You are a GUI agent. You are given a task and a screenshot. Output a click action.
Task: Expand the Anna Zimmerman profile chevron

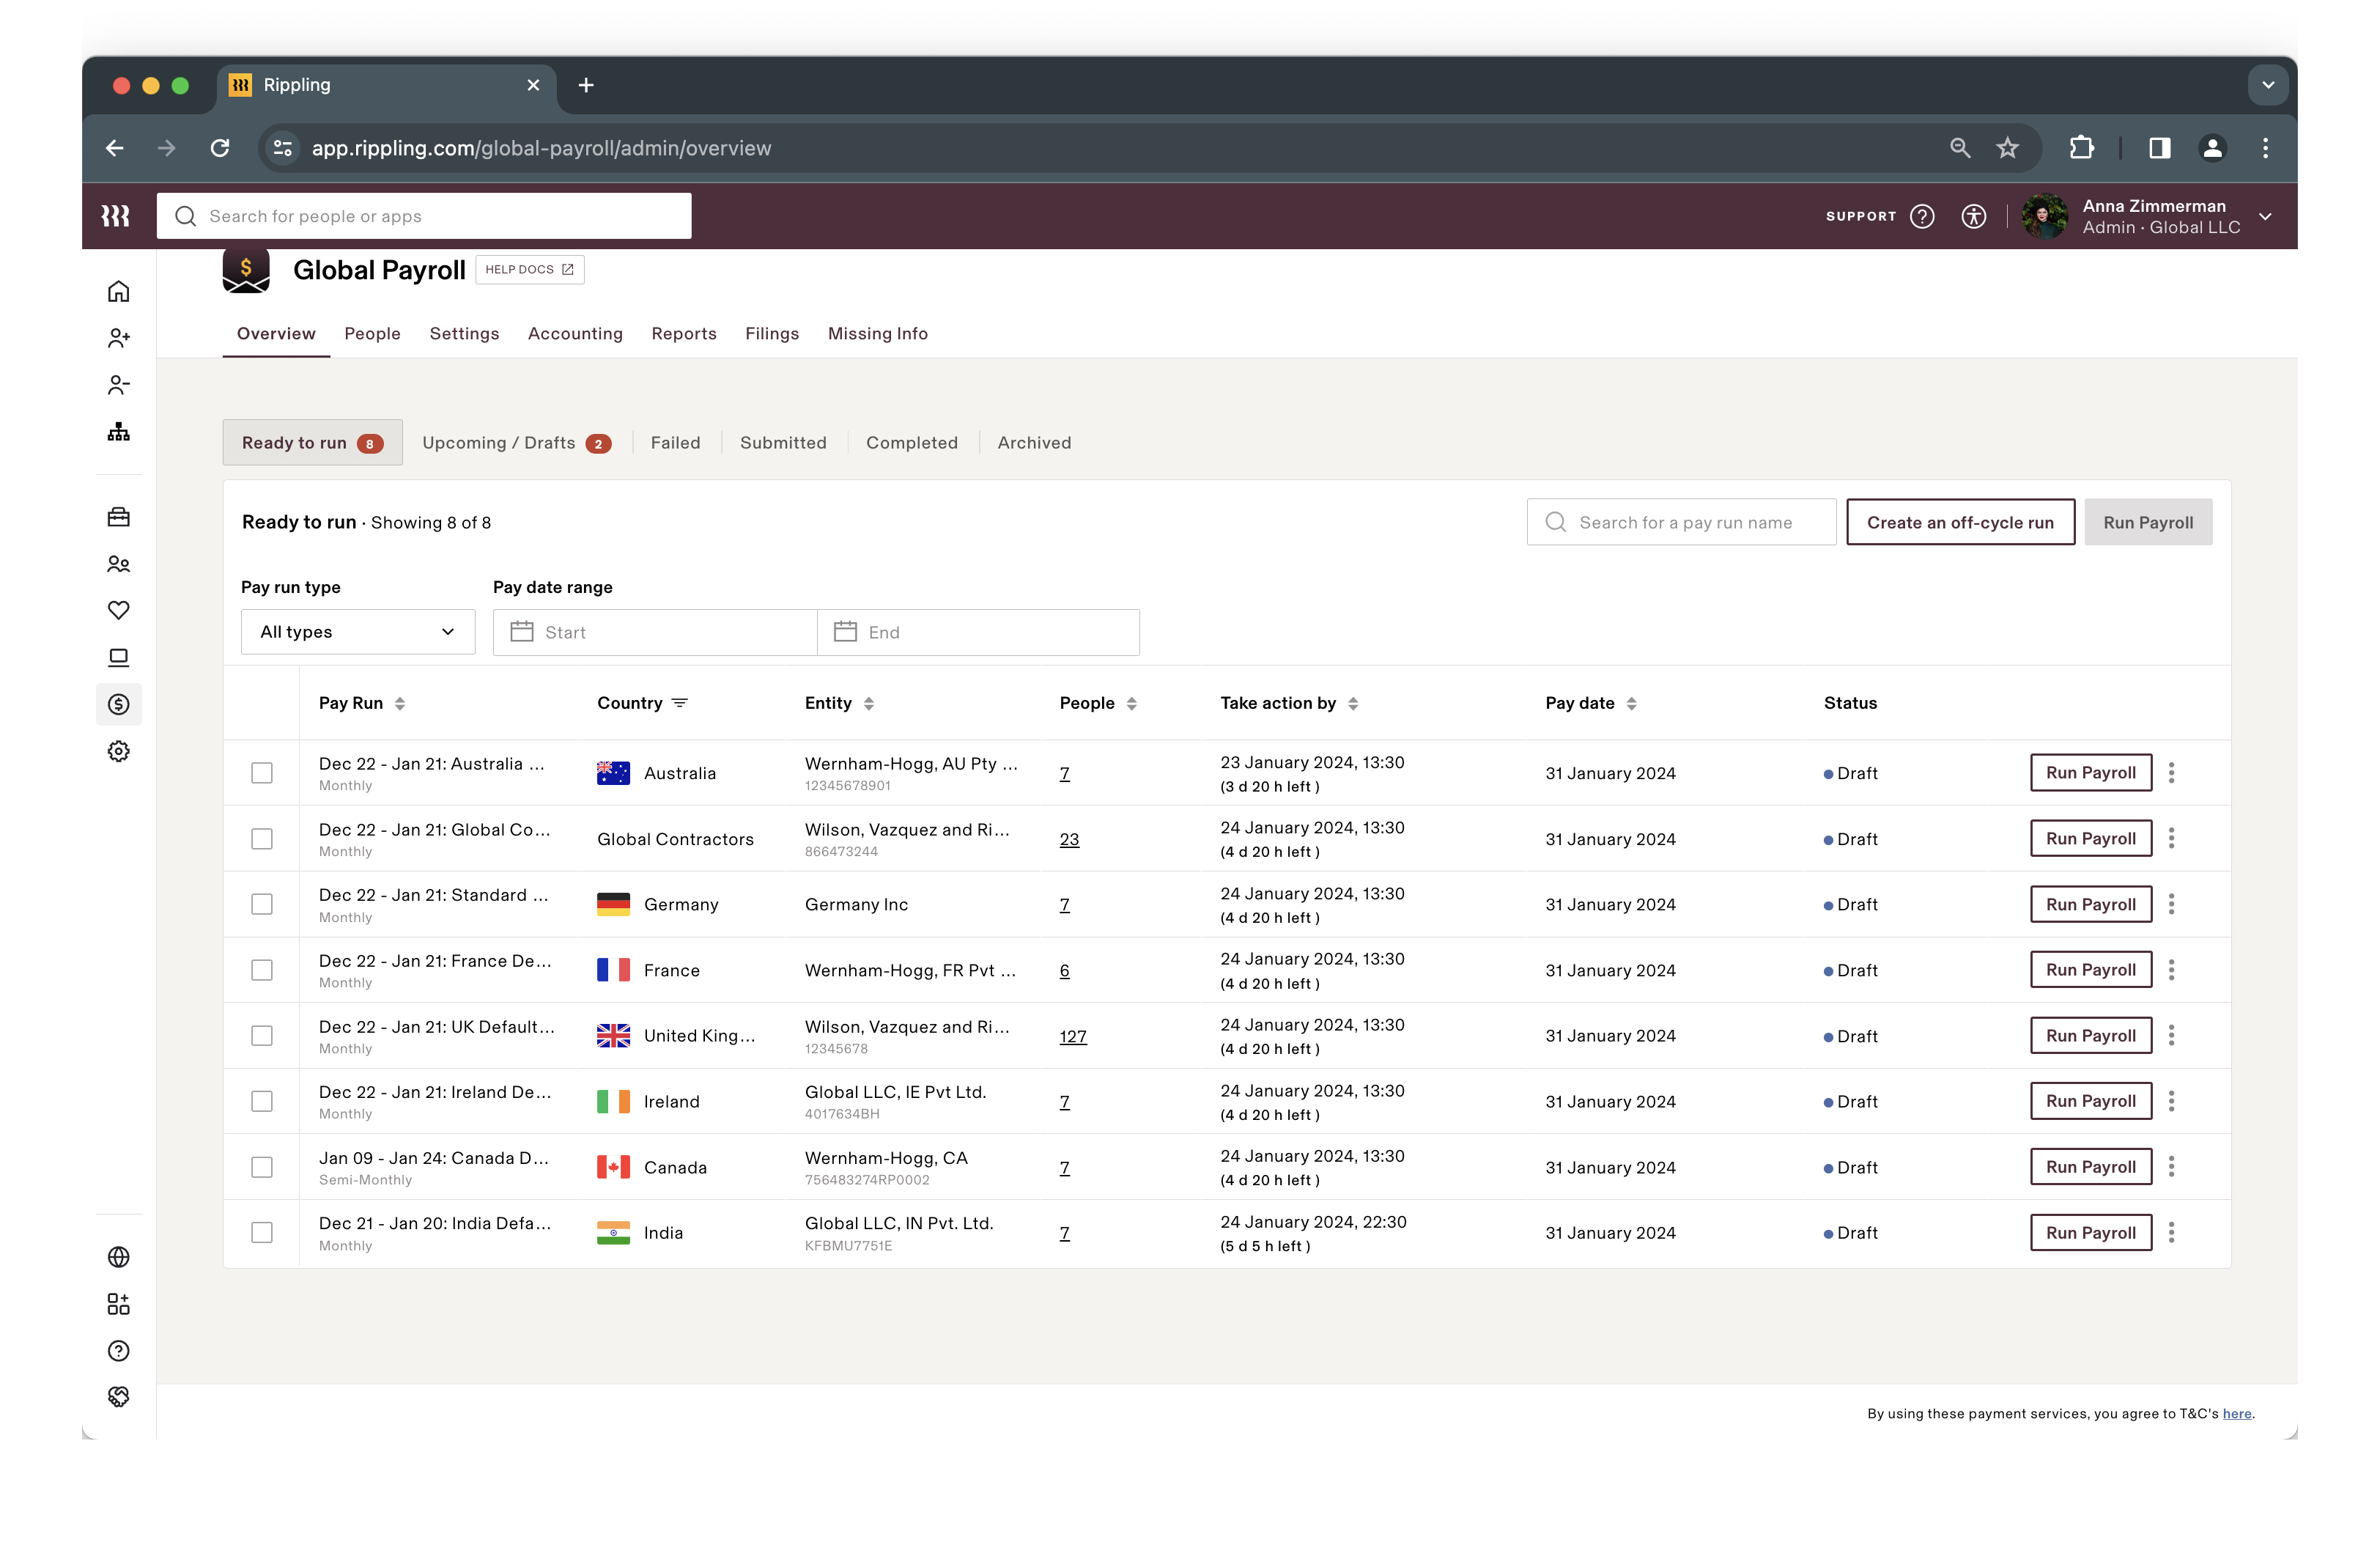[2266, 216]
